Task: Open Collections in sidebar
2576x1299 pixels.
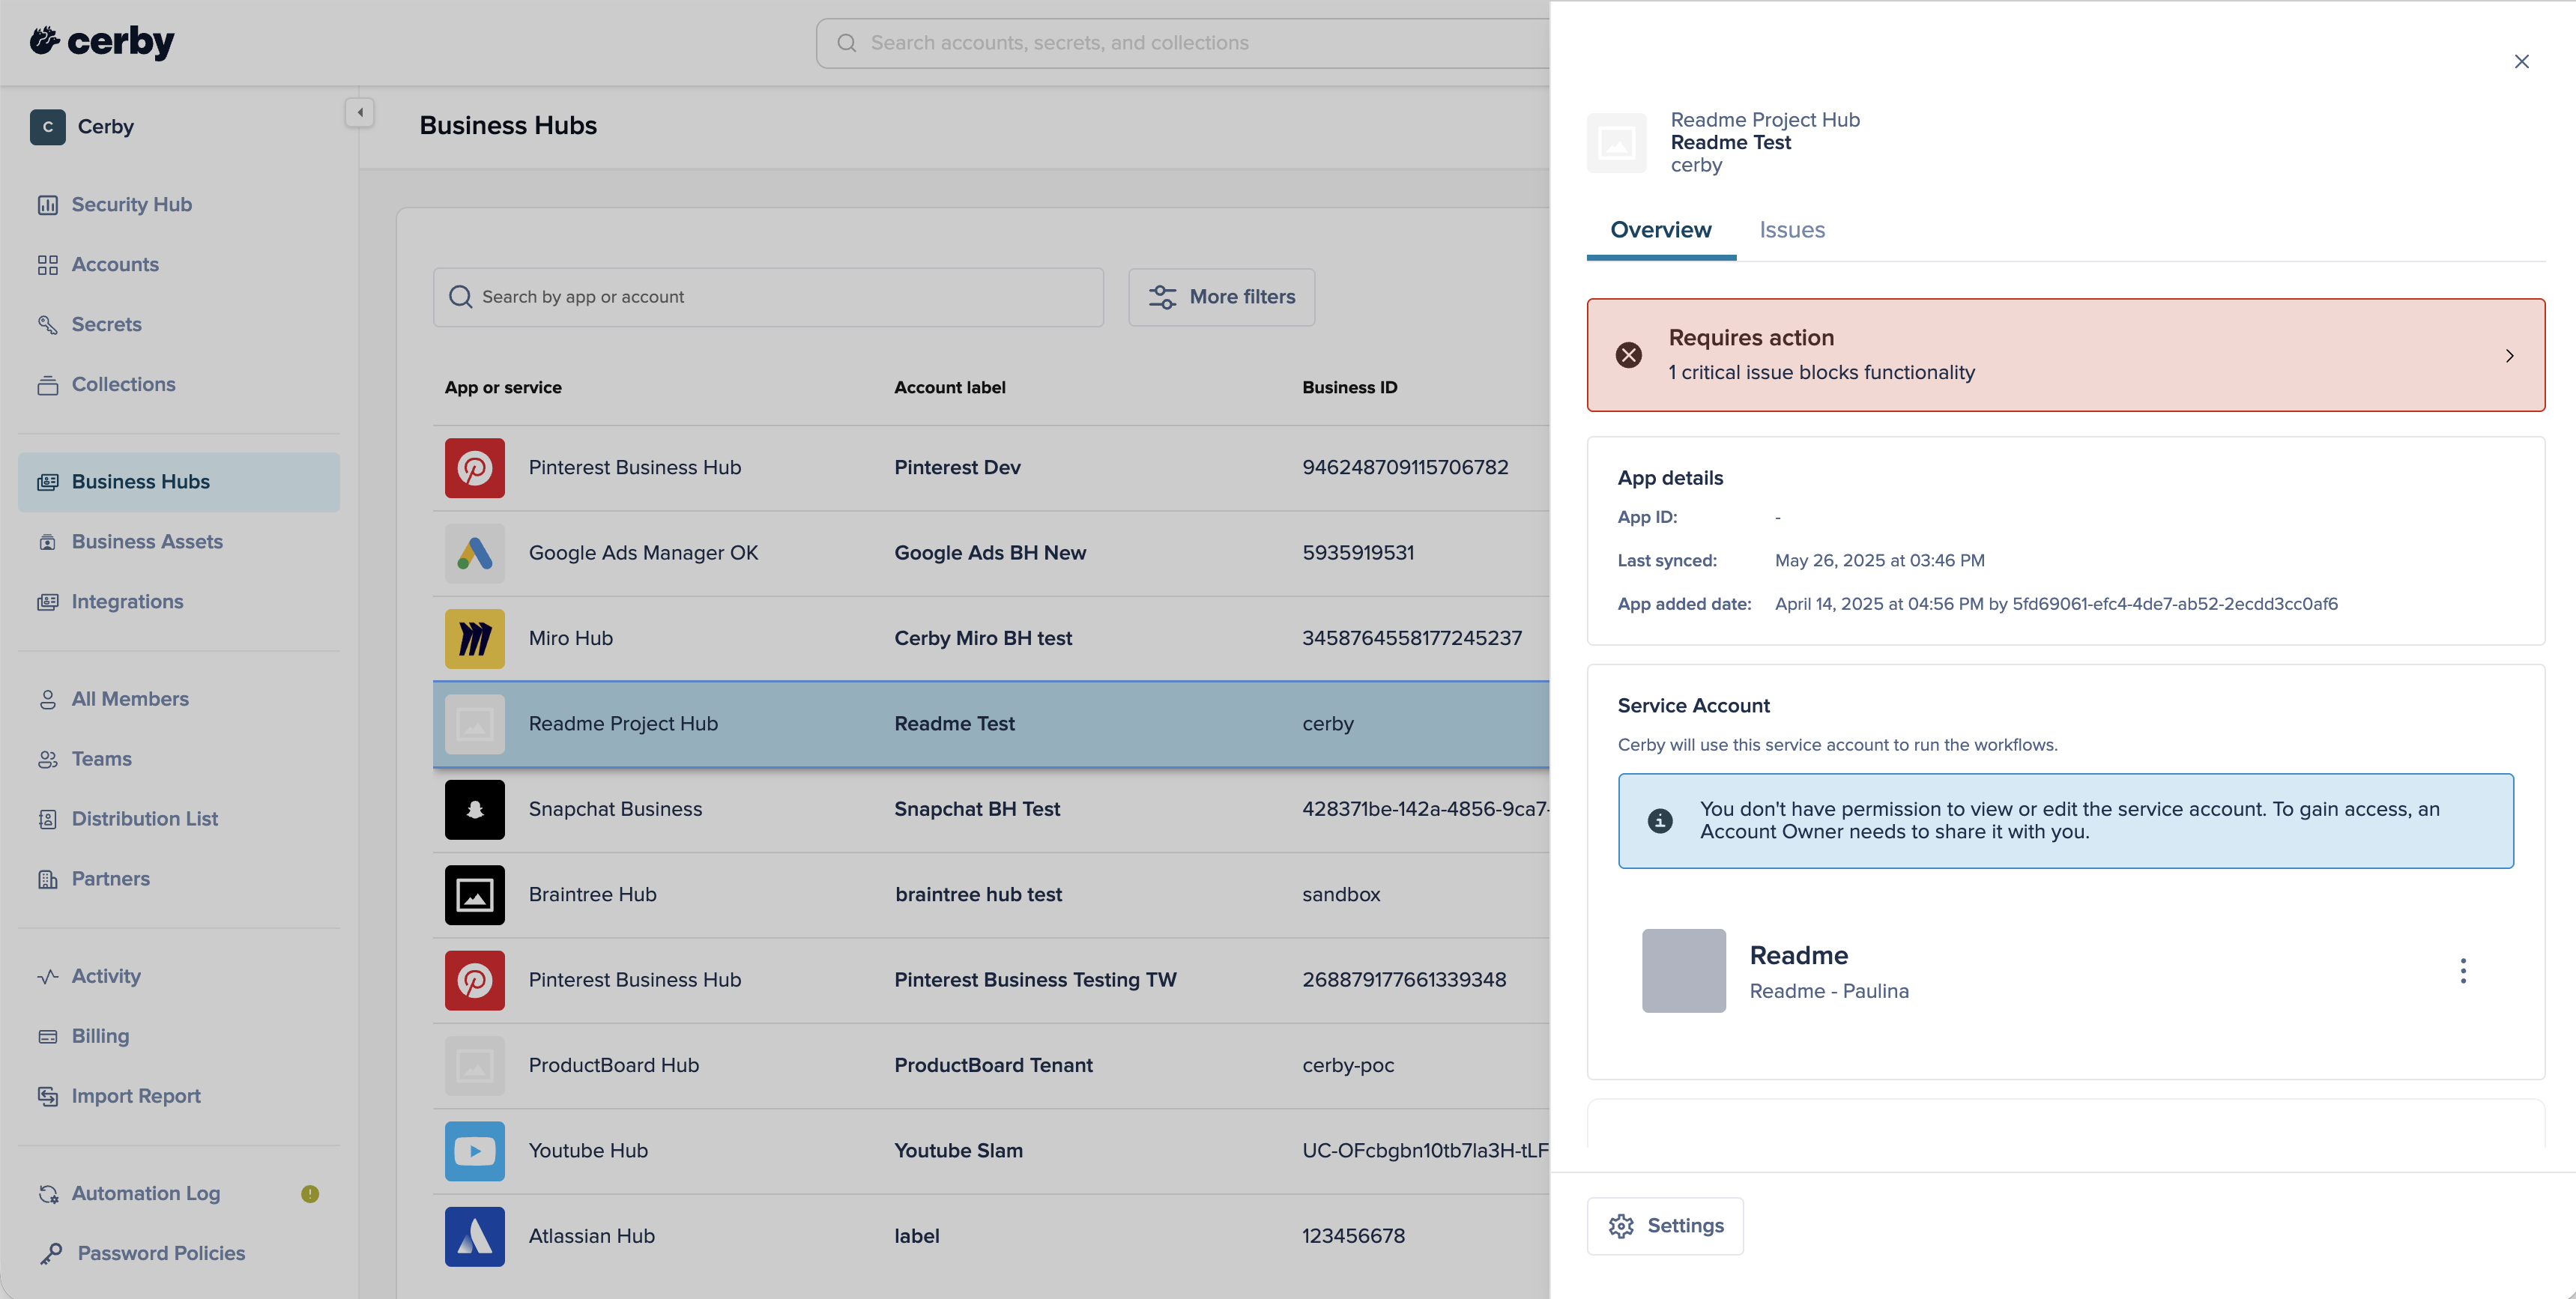Action: (x=123, y=384)
